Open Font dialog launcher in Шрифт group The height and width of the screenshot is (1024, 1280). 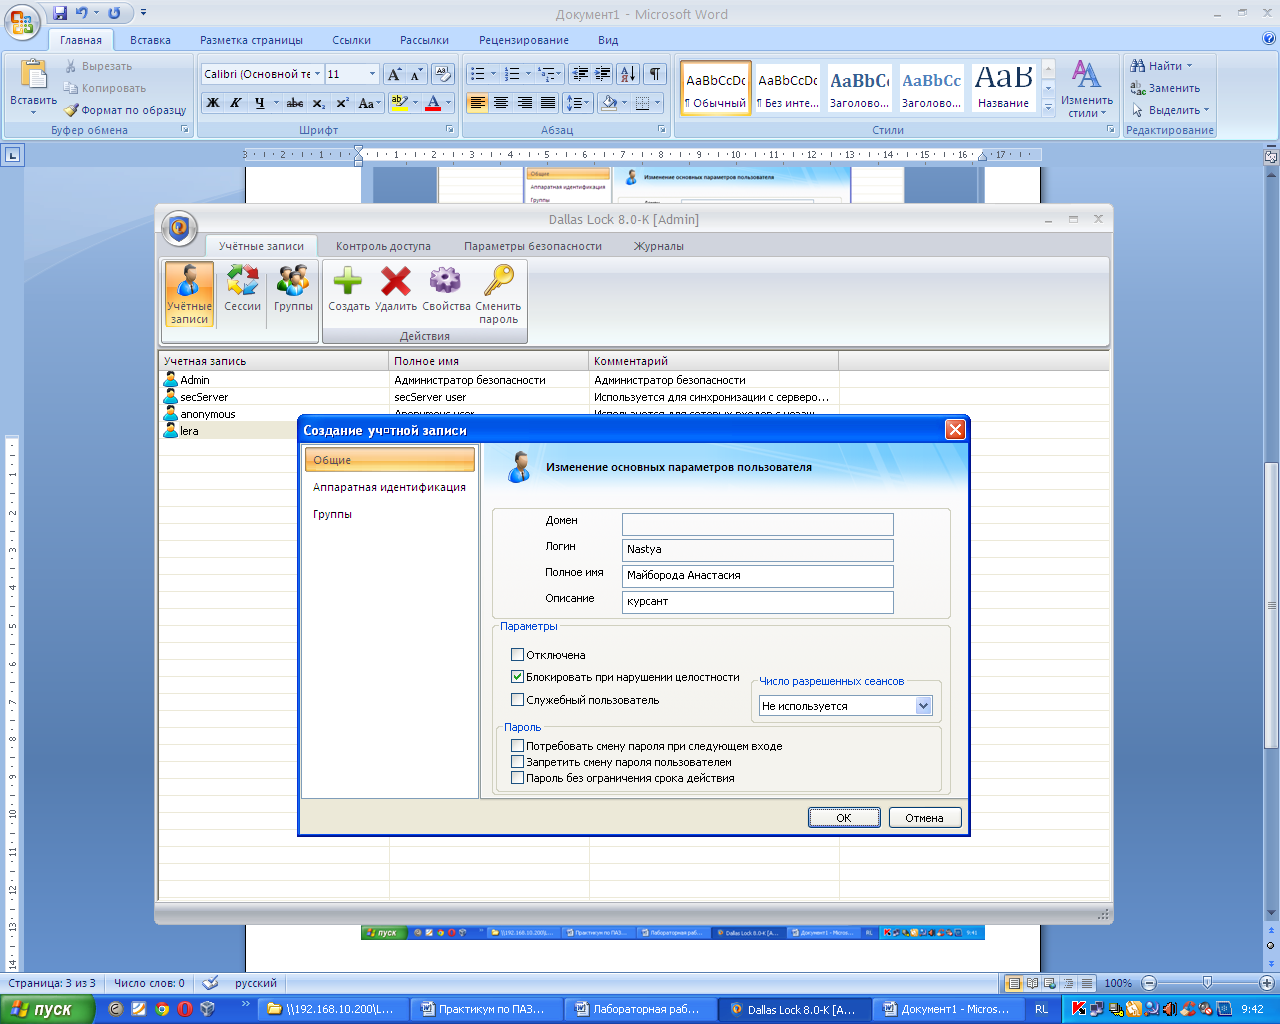(x=450, y=130)
